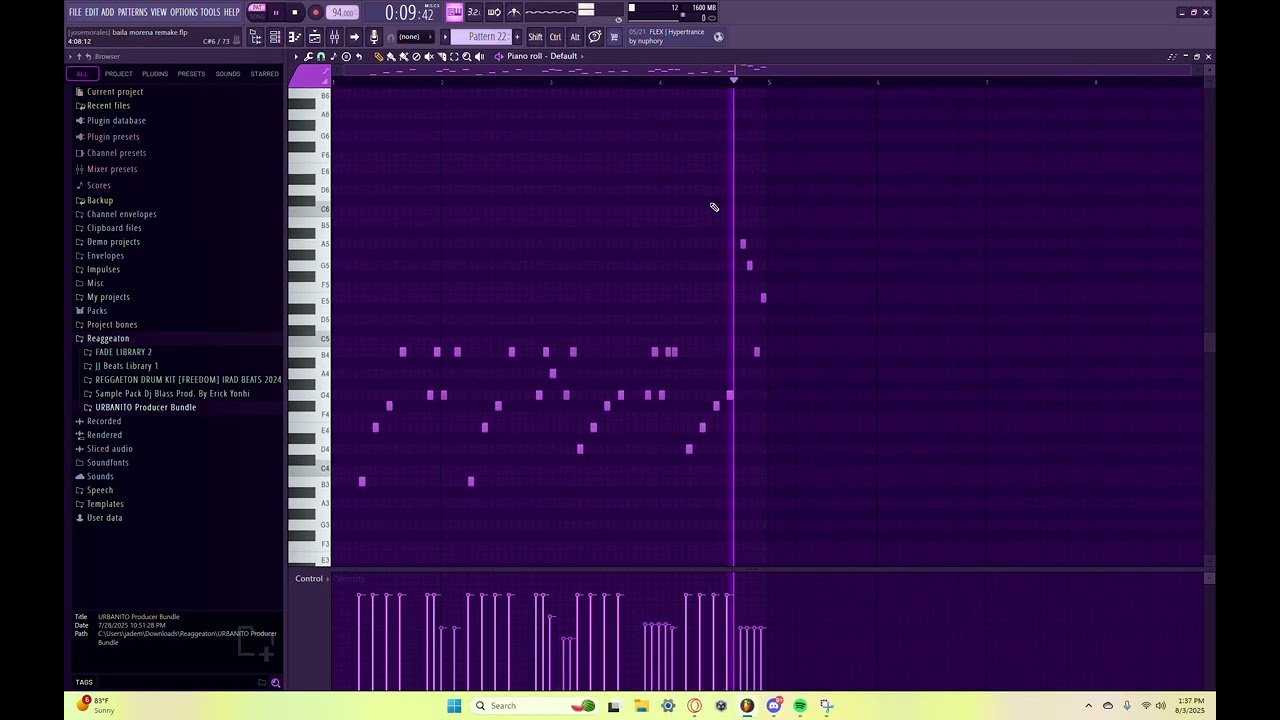
Task: Click the browser search magnifier icon
Action: tap(276, 683)
